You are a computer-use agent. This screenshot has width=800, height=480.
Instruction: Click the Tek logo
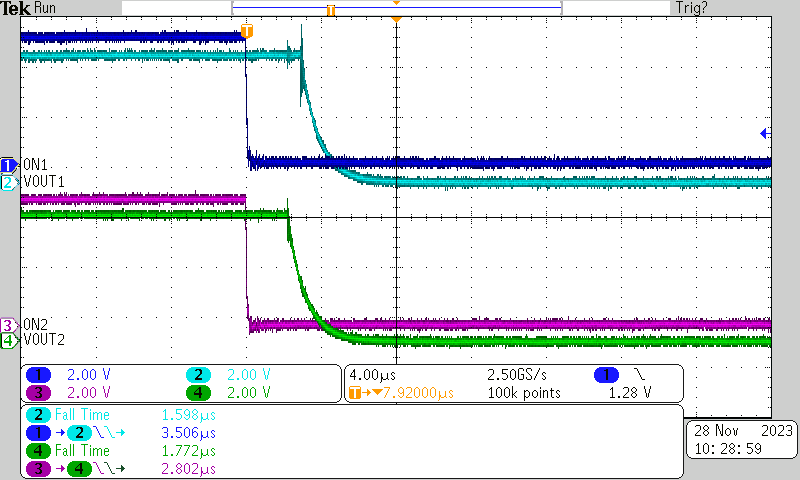[15, 8]
